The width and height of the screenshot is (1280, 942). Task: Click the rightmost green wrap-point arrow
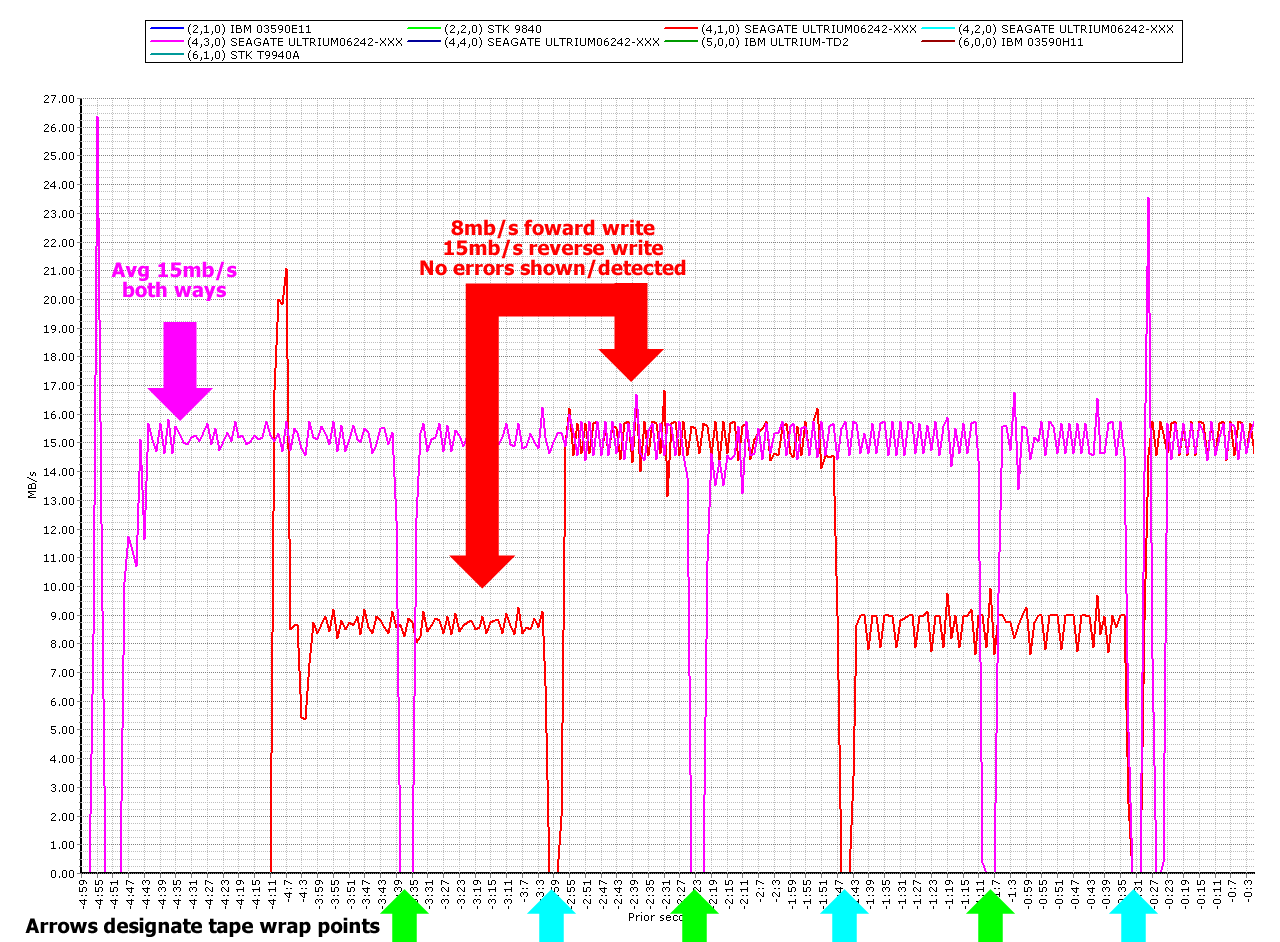click(991, 914)
